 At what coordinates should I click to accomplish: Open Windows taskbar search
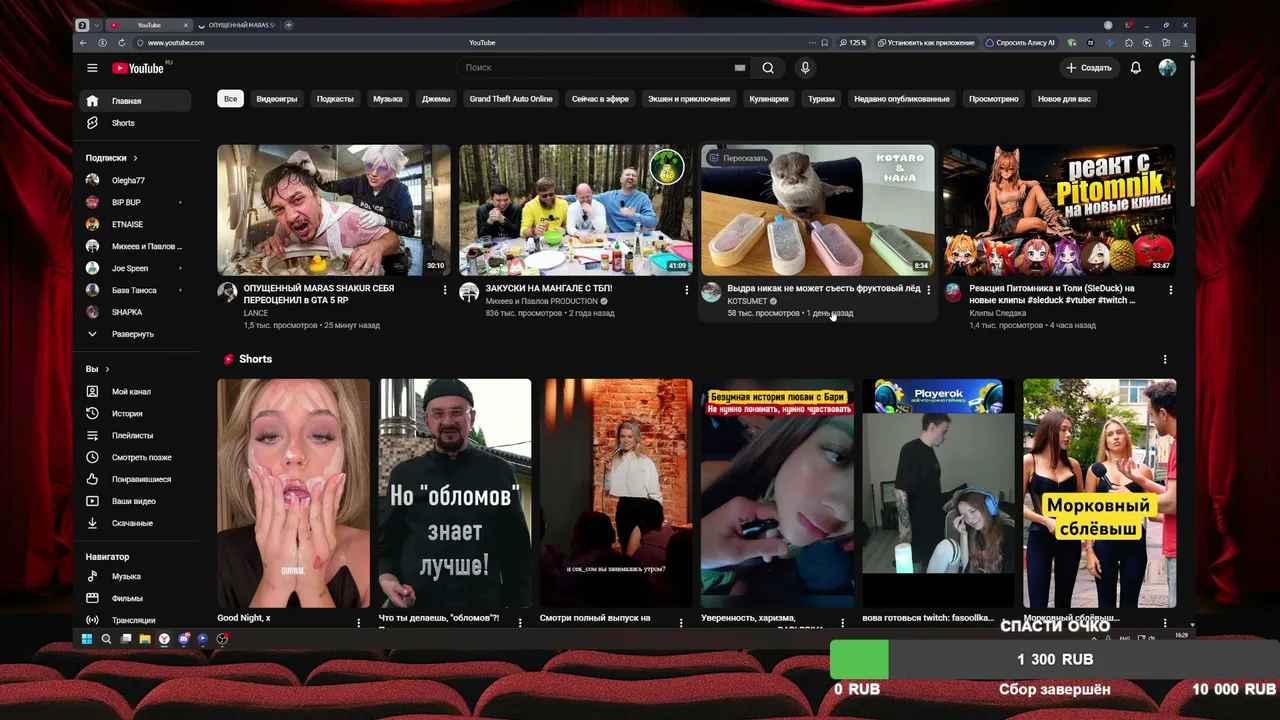tap(106, 639)
